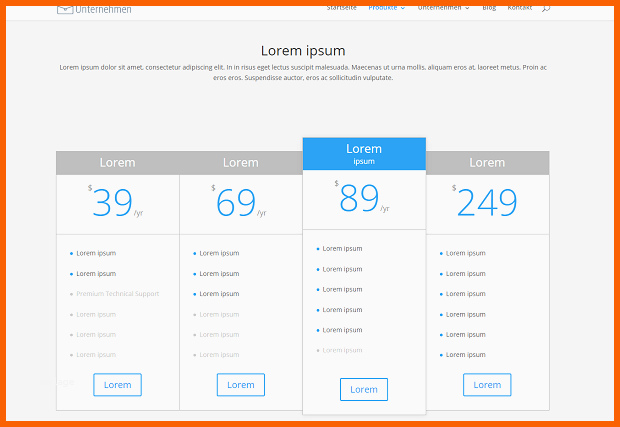Open the Blog menu item
Screen dimensions: 620x427
coord(489,8)
